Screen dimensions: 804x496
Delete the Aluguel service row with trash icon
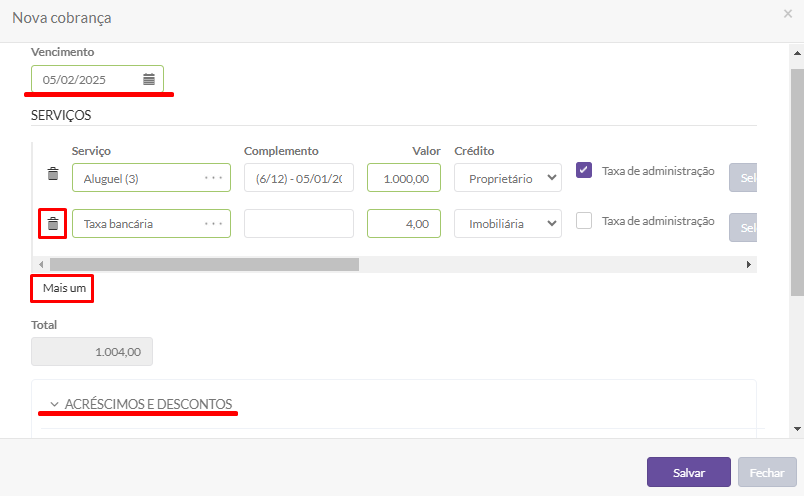pos(53,175)
